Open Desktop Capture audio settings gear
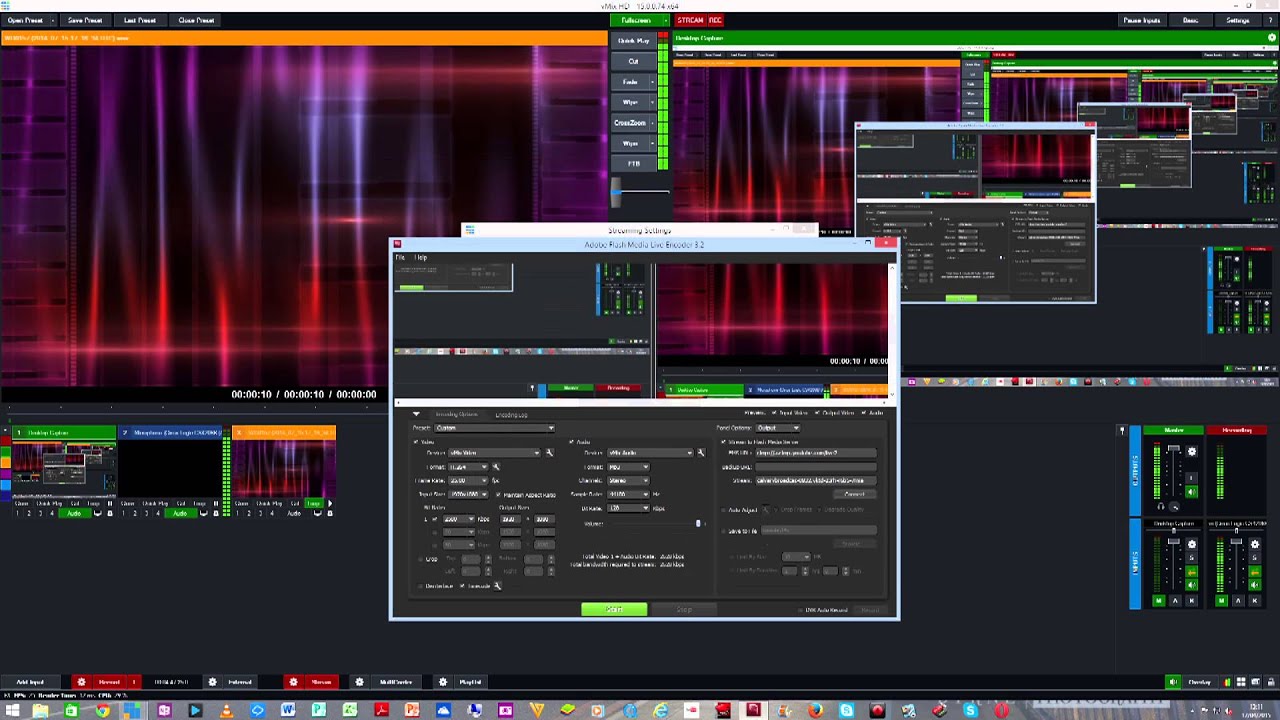The width and height of the screenshot is (1280, 720). point(1191,544)
